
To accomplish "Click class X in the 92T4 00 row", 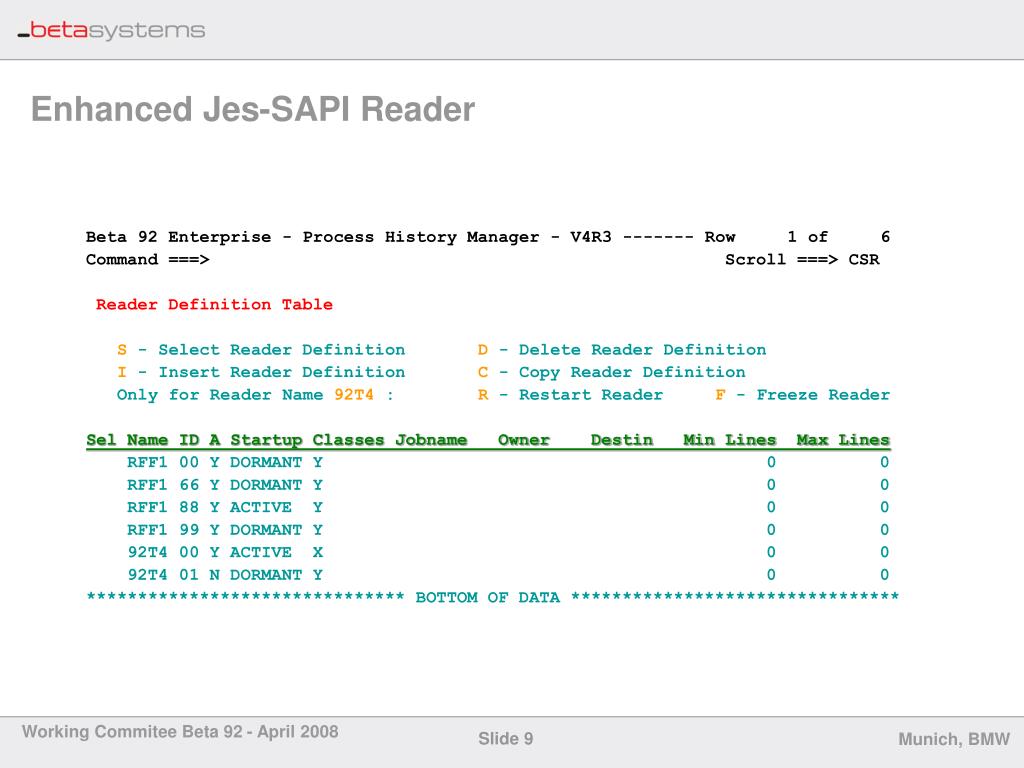I will 317,552.
